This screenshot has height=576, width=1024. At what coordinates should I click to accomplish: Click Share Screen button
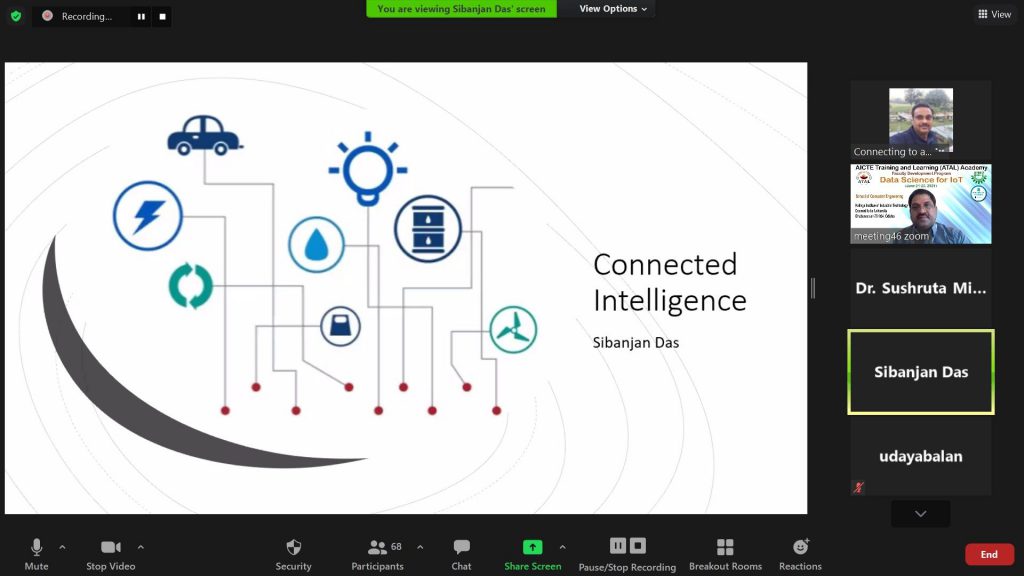click(x=532, y=554)
